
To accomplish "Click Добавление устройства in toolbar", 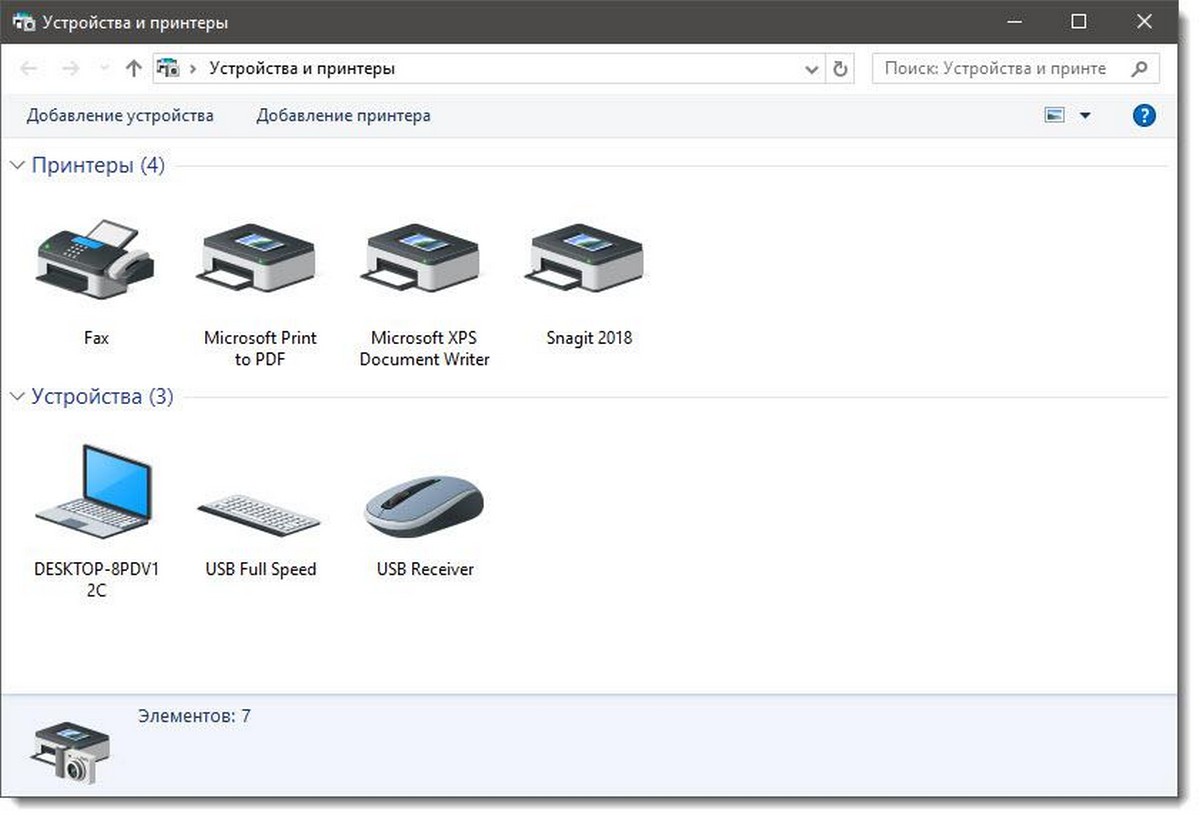I will (120, 116).
